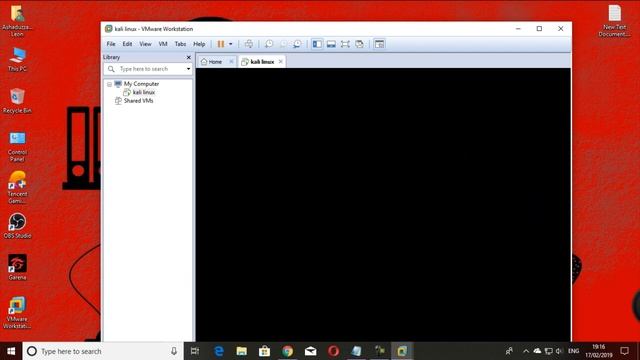This screenshot has width=640, height=360.
Task: Activate the taskbar microphone search icon
Action: pyautogui.click(x=174, y=351)
